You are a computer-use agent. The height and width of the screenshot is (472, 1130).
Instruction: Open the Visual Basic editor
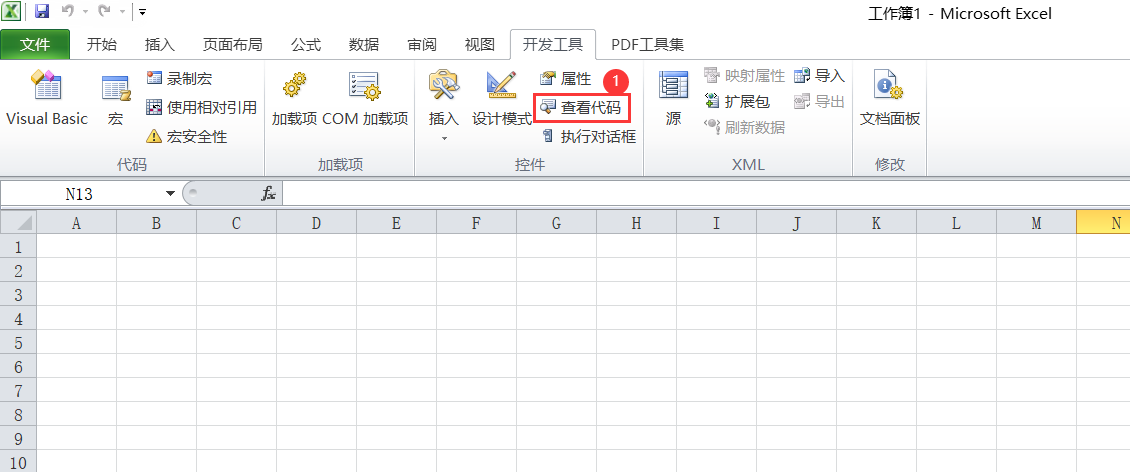pos(47,100)
